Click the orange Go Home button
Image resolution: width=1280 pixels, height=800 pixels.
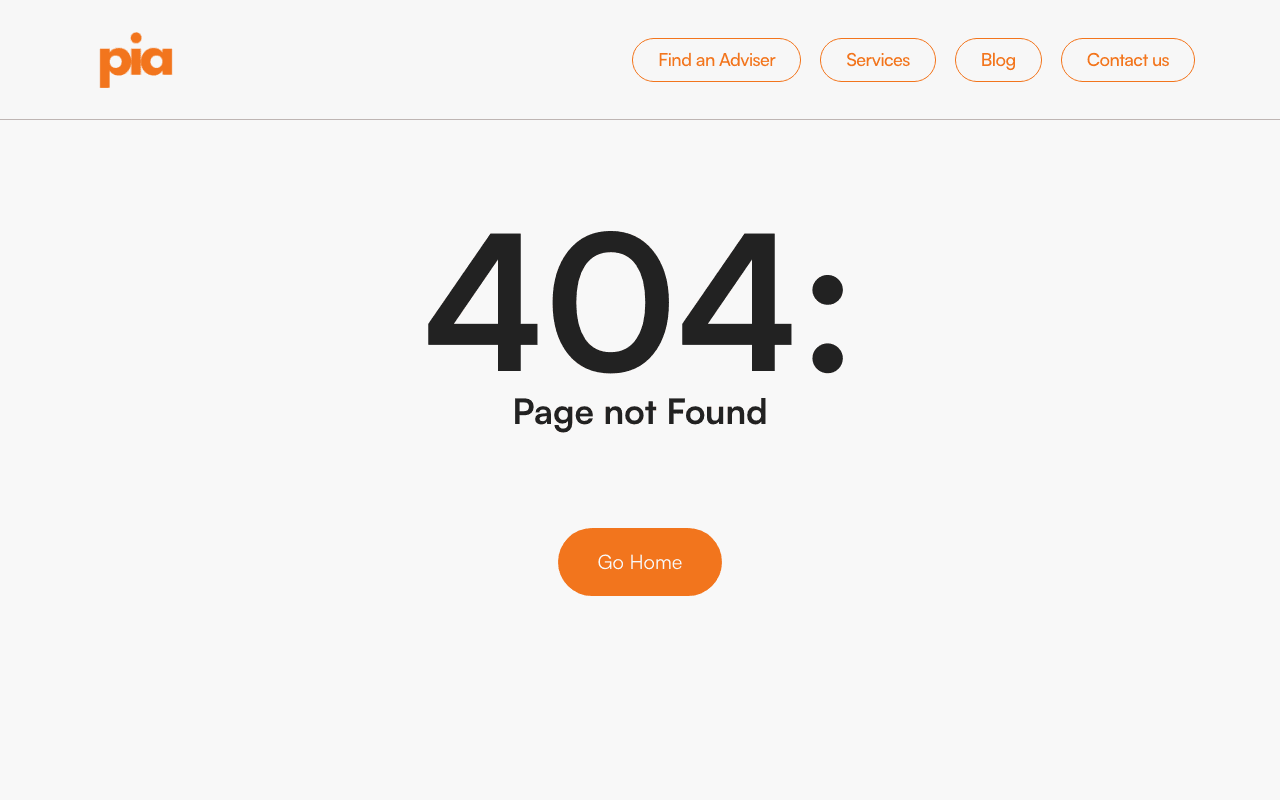pos(640,562)
